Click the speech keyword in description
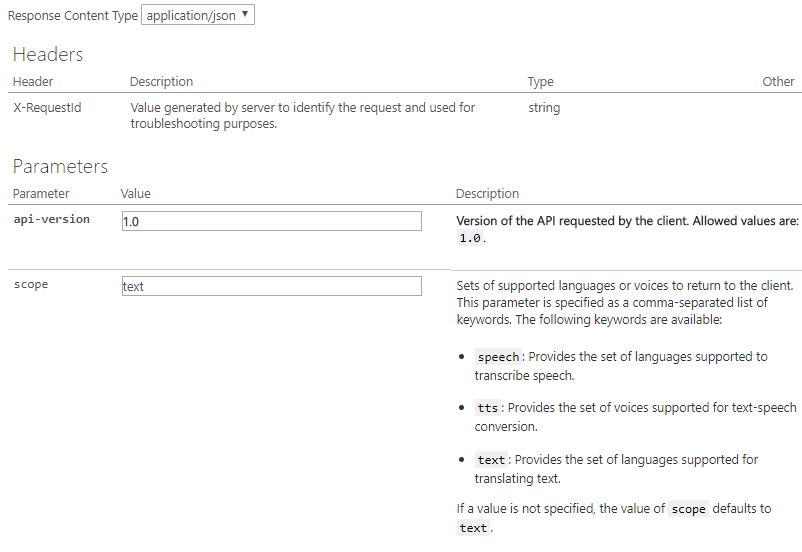Image resolution: width=802 pixels, height=552 pixels. tap(498, 357)
